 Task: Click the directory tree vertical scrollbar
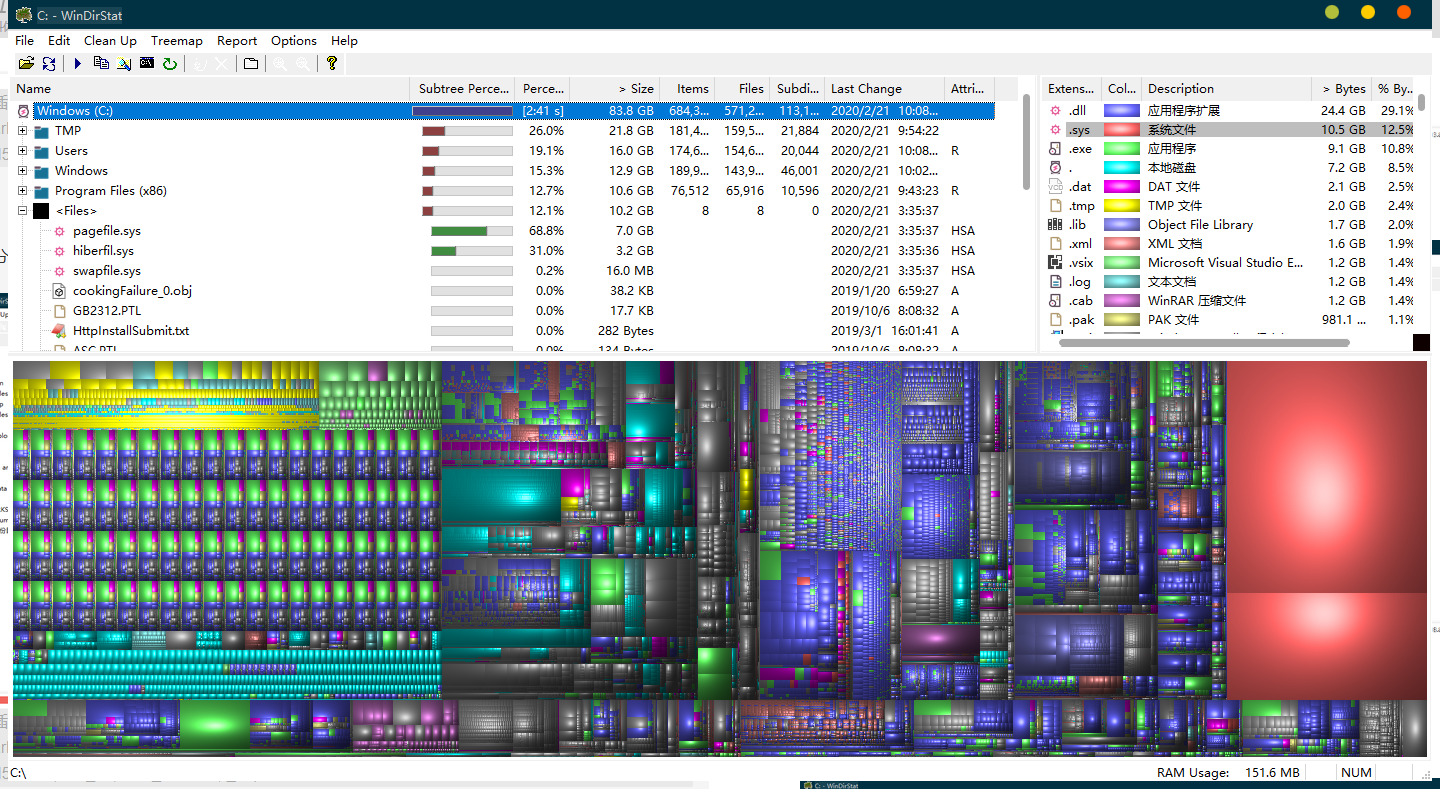click(1026, 141)
